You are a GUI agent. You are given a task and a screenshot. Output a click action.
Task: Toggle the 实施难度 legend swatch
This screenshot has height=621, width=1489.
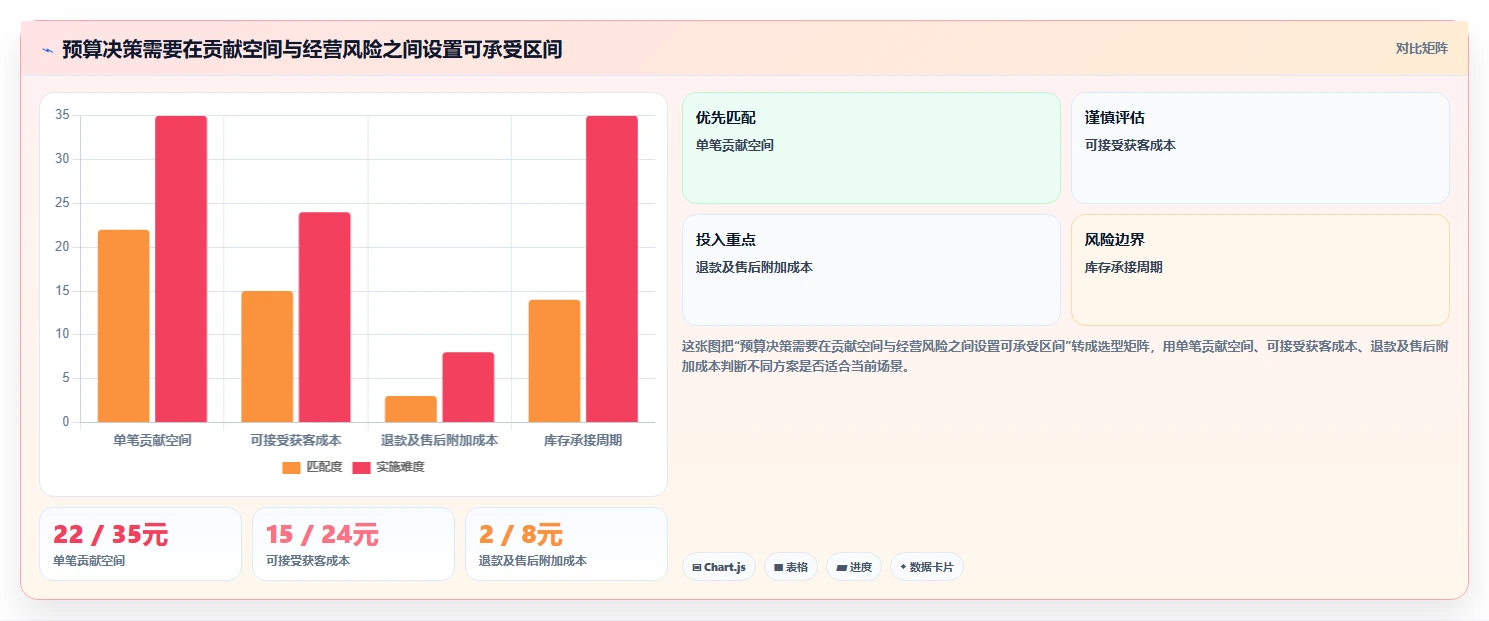pos(362,467)
